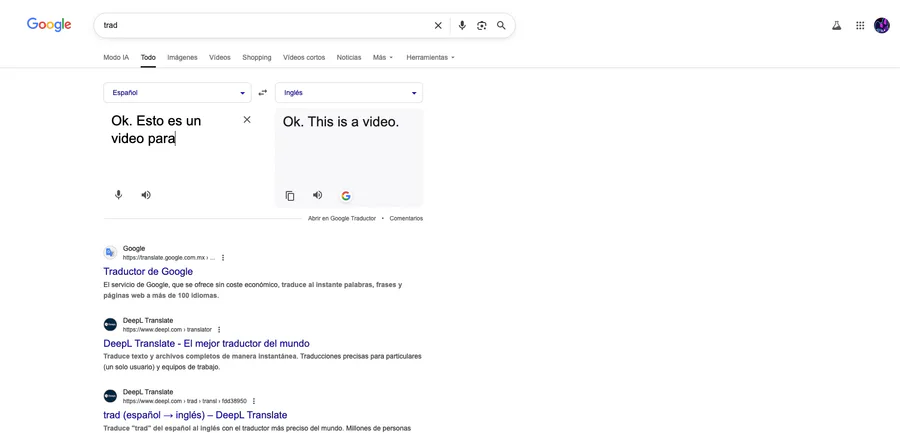Open Search Labs flask icon
Image resolution: width=900 pixels, height=433 pixels.
[x=836, y=25]
